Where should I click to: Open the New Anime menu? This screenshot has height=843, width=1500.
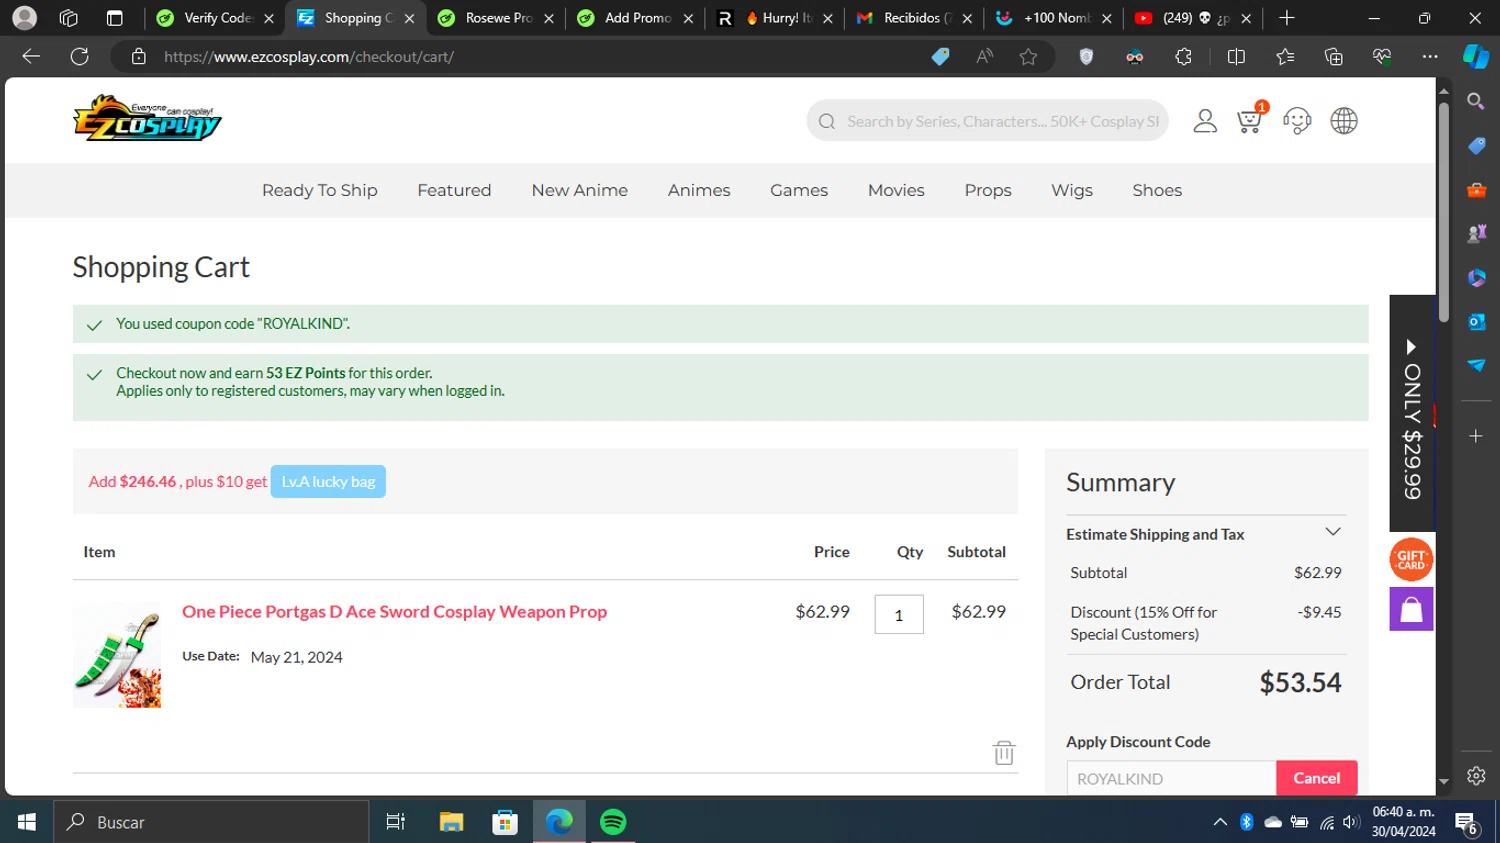click(580, 190)
